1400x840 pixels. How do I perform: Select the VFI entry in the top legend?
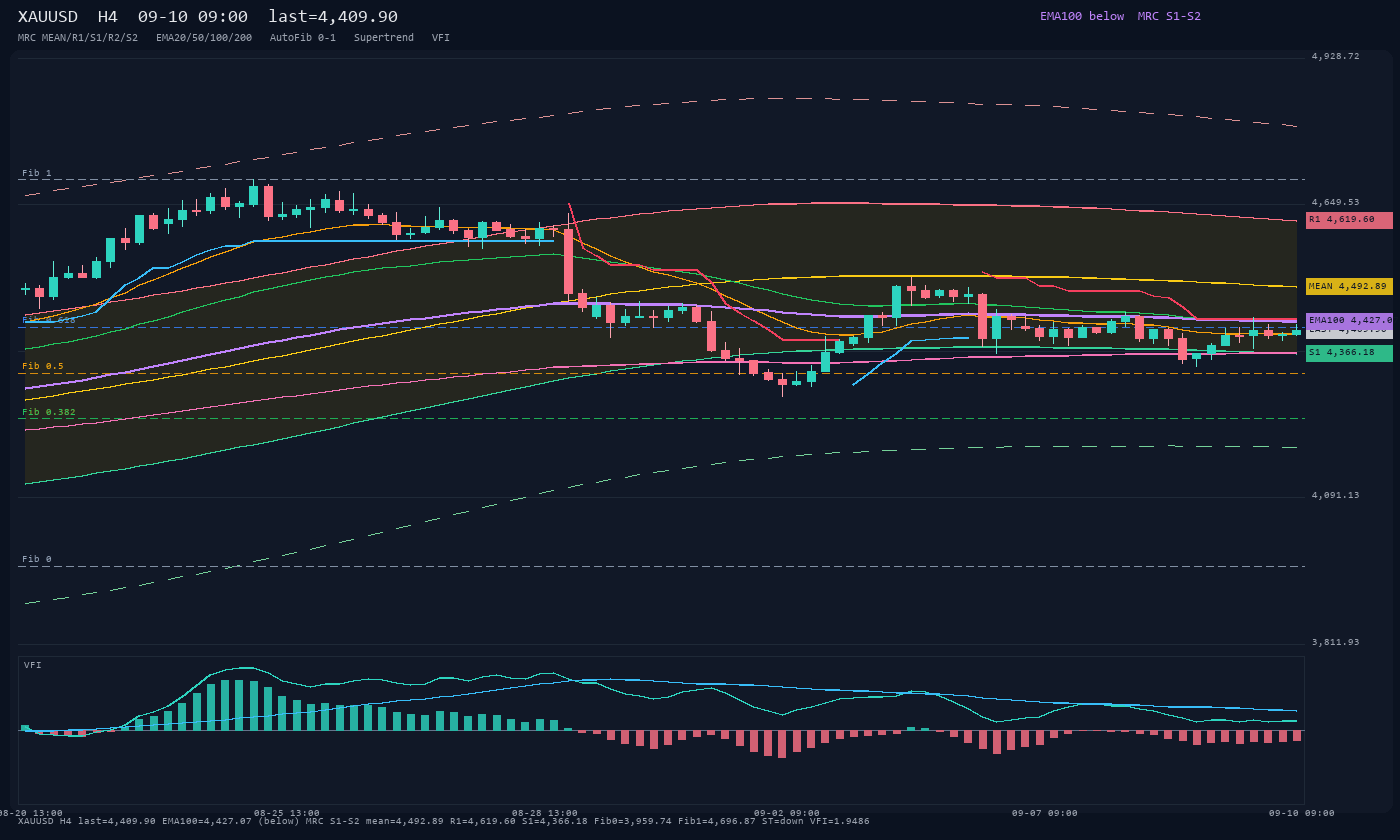441,38
